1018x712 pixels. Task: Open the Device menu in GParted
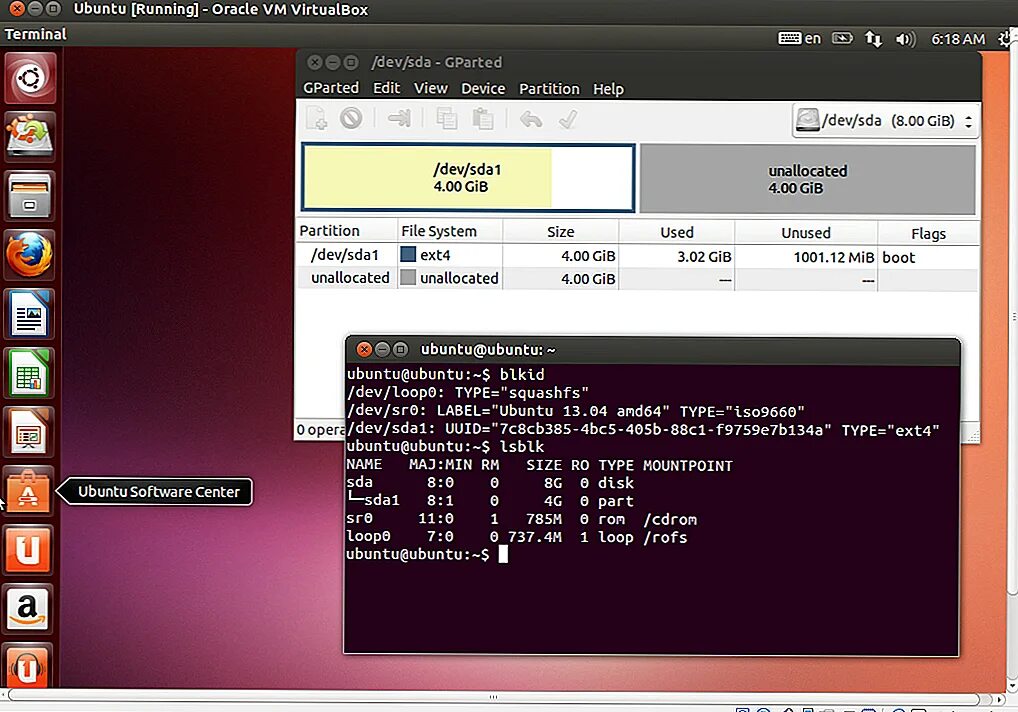[483, 88]
